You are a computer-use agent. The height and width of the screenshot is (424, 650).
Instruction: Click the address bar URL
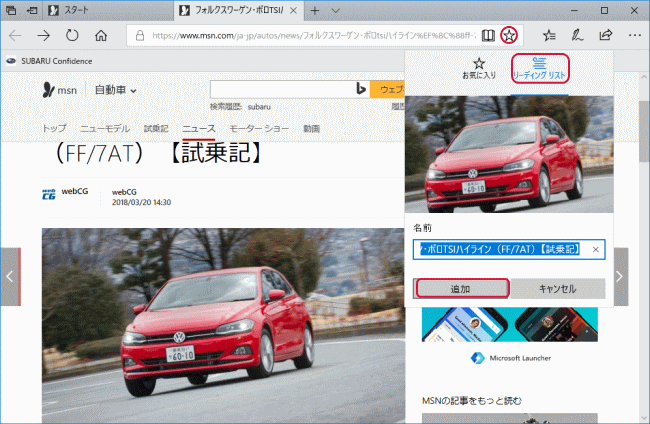313,36
